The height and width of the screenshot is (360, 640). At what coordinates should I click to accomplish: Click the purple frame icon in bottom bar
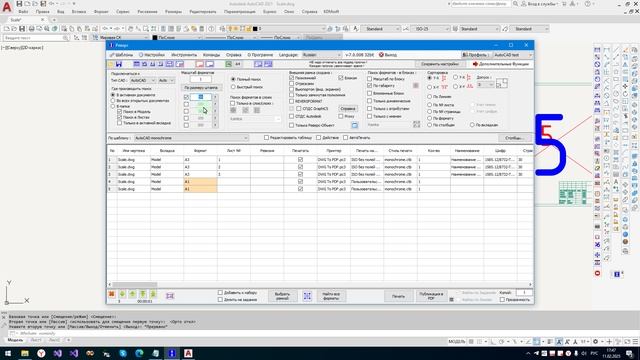pyautogui.click(x=170, y=296)
